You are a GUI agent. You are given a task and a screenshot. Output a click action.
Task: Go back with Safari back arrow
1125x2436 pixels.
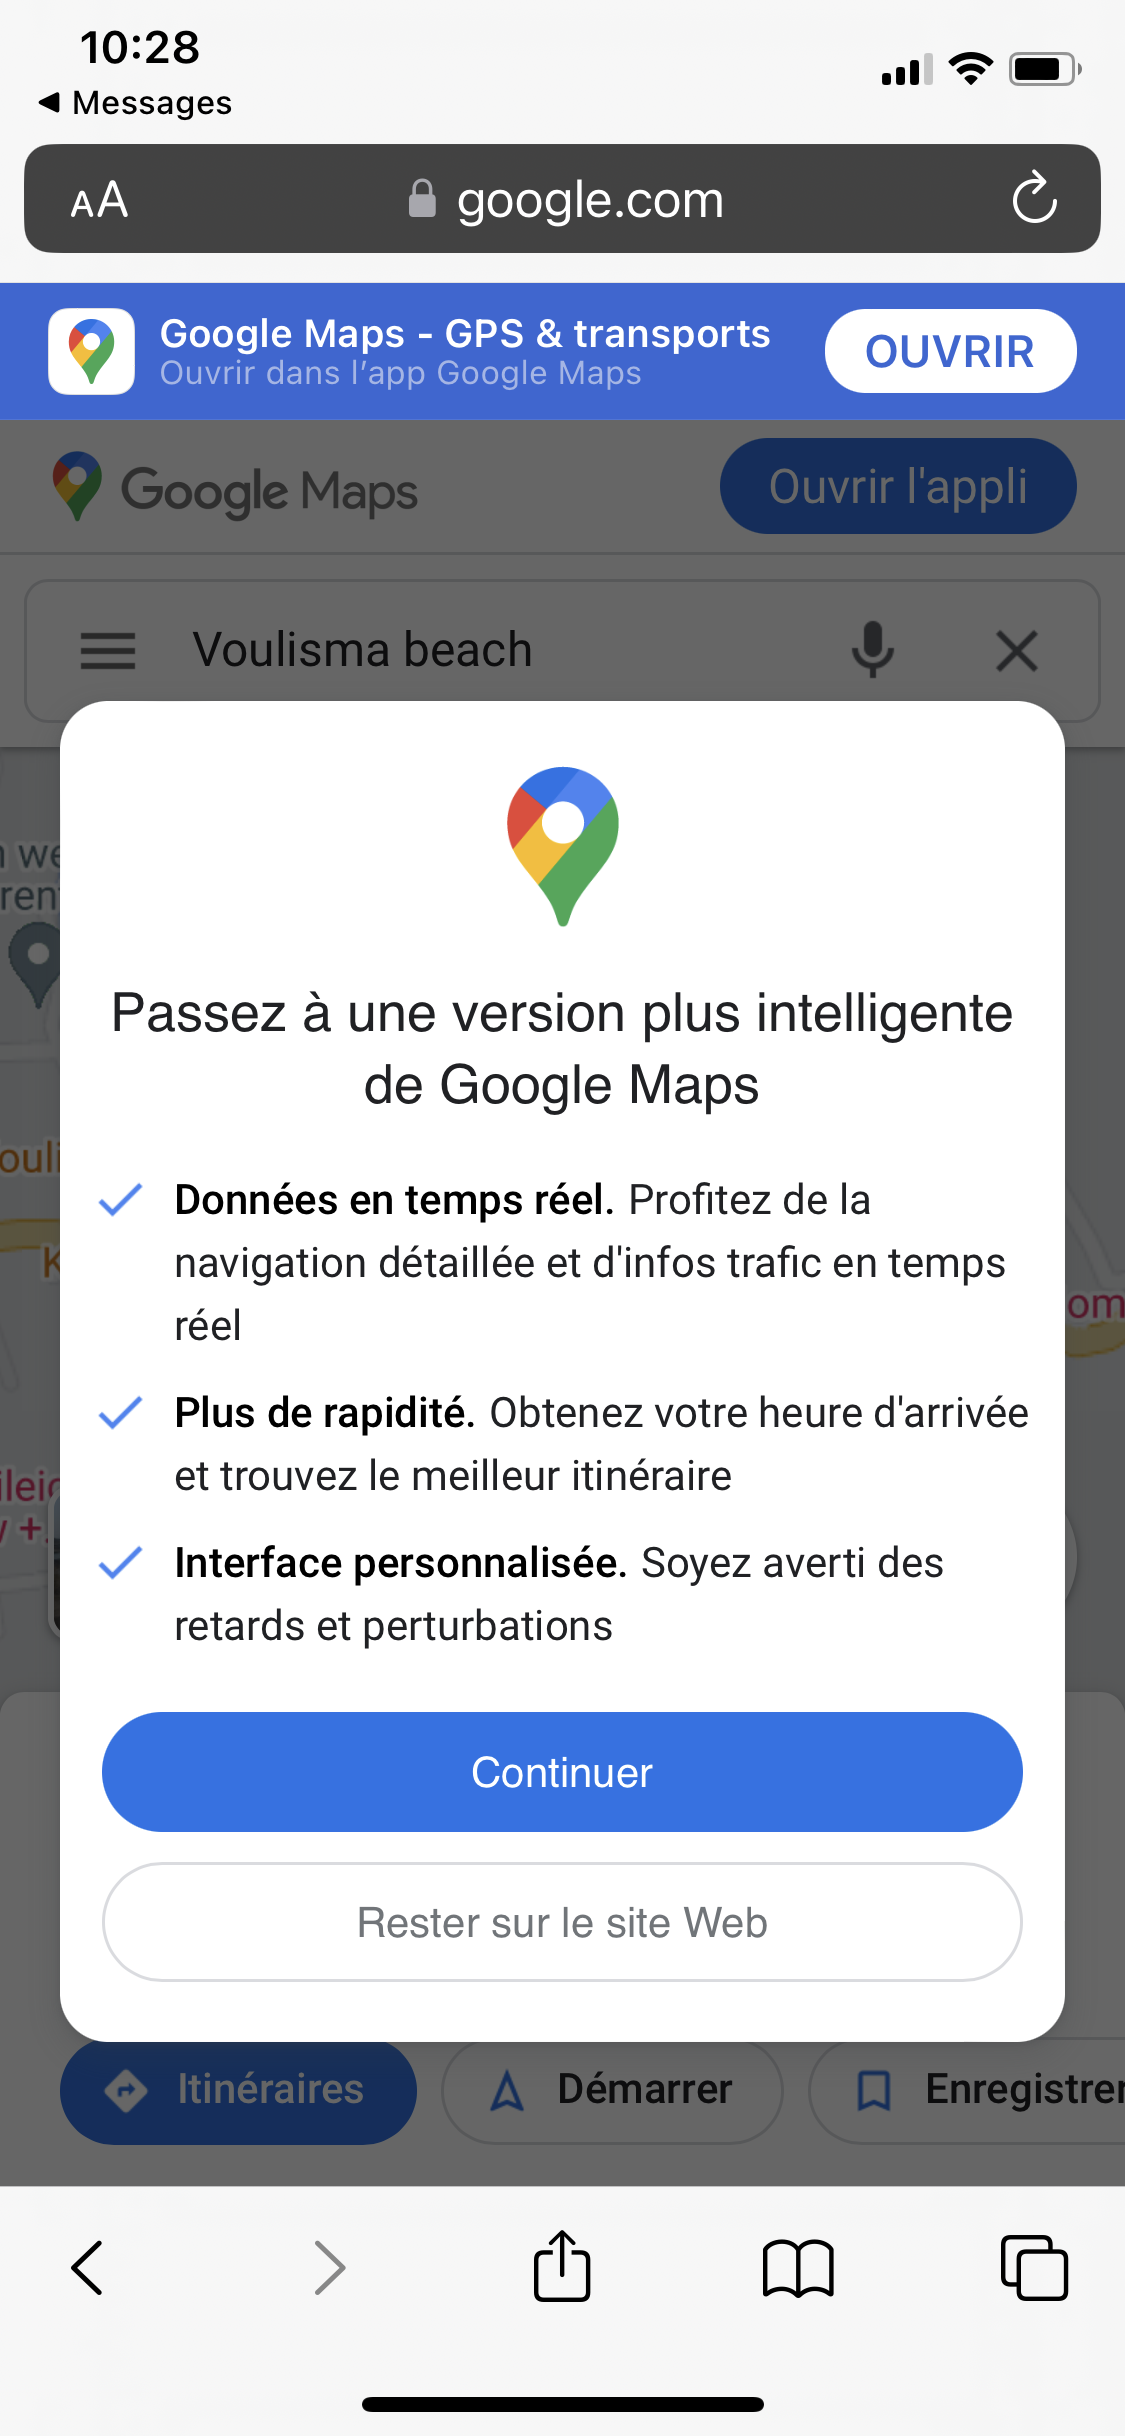pyautogui.click(x=88, y=2267)
